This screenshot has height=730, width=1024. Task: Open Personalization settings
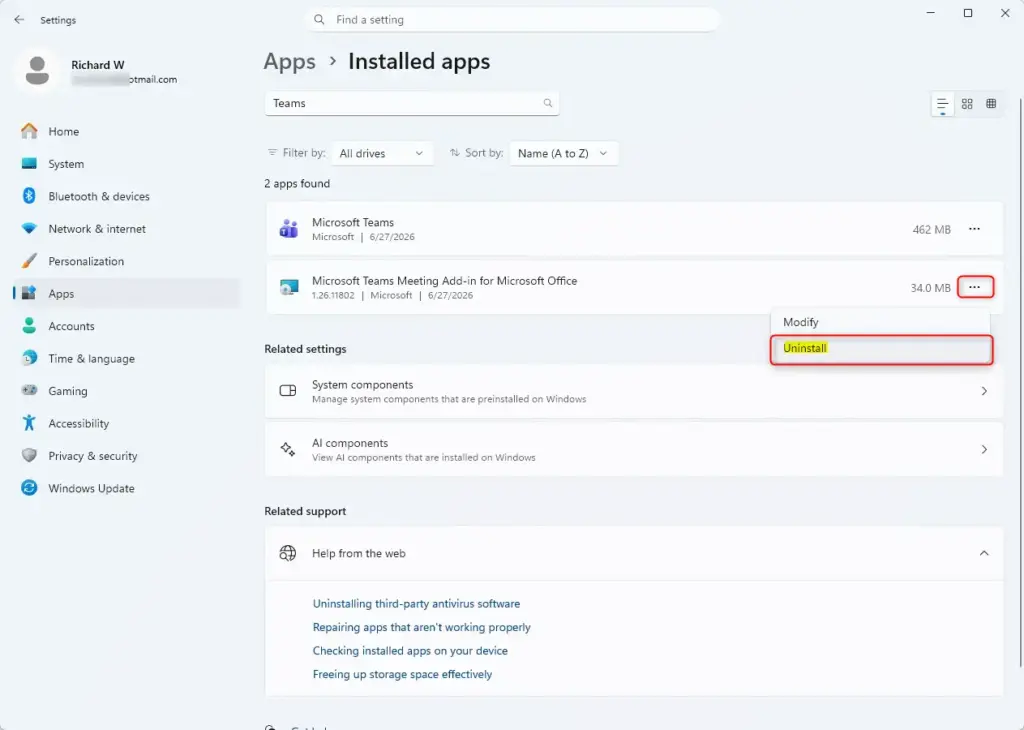(127, 261)
